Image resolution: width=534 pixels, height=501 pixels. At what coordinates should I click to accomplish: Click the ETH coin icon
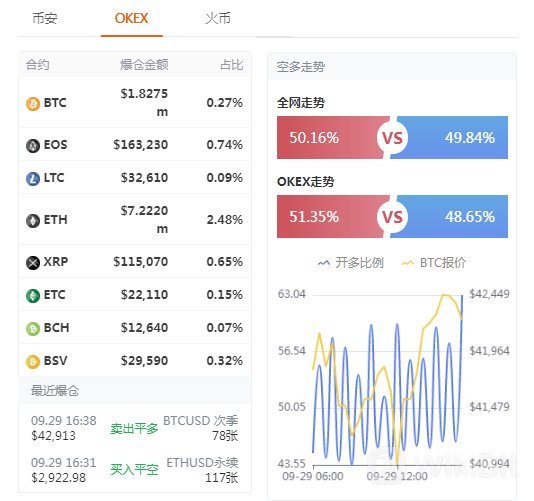pyautogui.click(x=33, y=221)
